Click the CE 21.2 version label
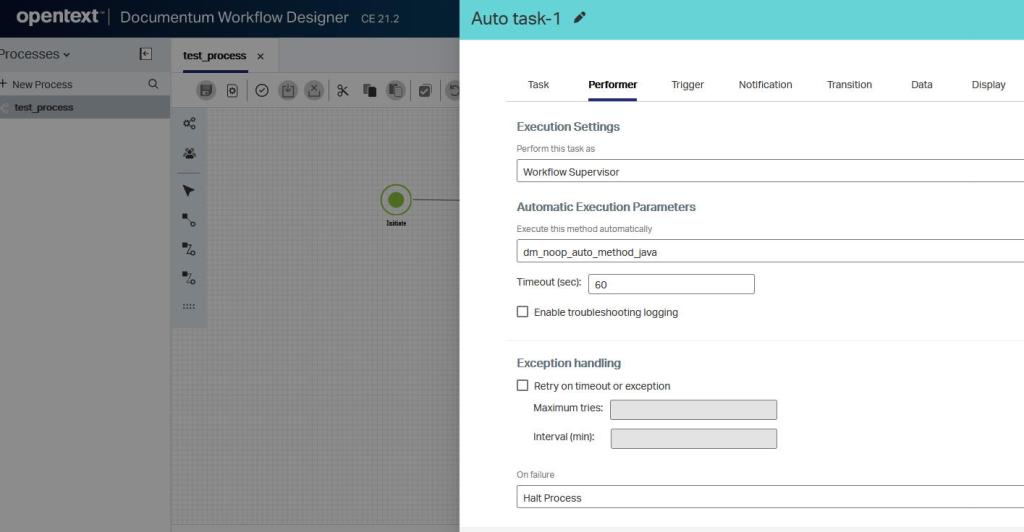 pyautogui.click(x=380, y=18)
